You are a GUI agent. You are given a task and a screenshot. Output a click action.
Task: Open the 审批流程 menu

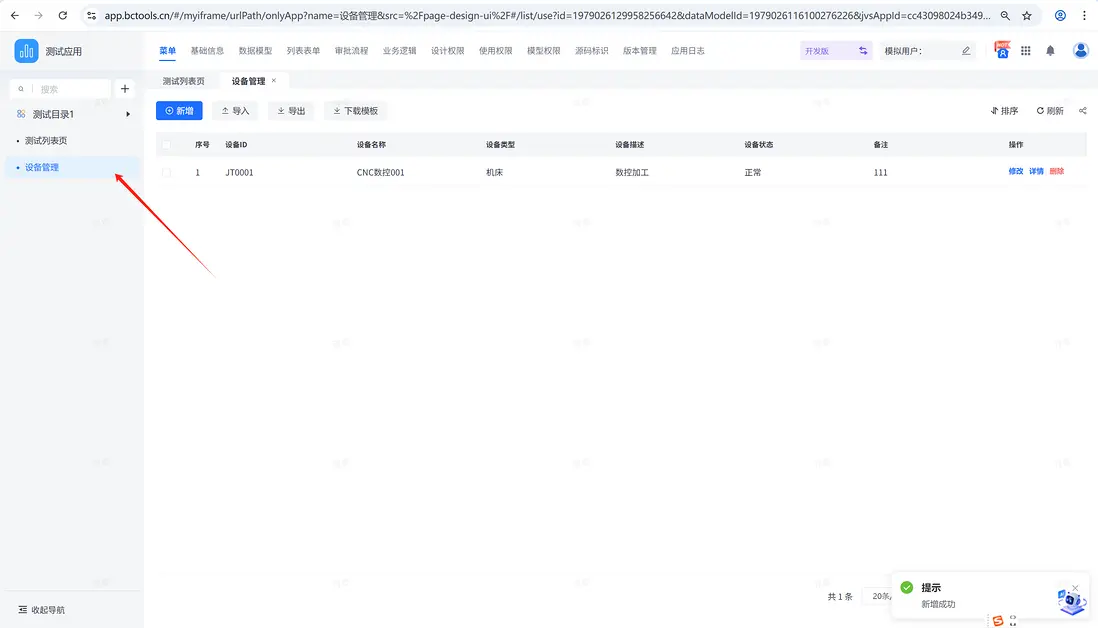click(352, 51)
